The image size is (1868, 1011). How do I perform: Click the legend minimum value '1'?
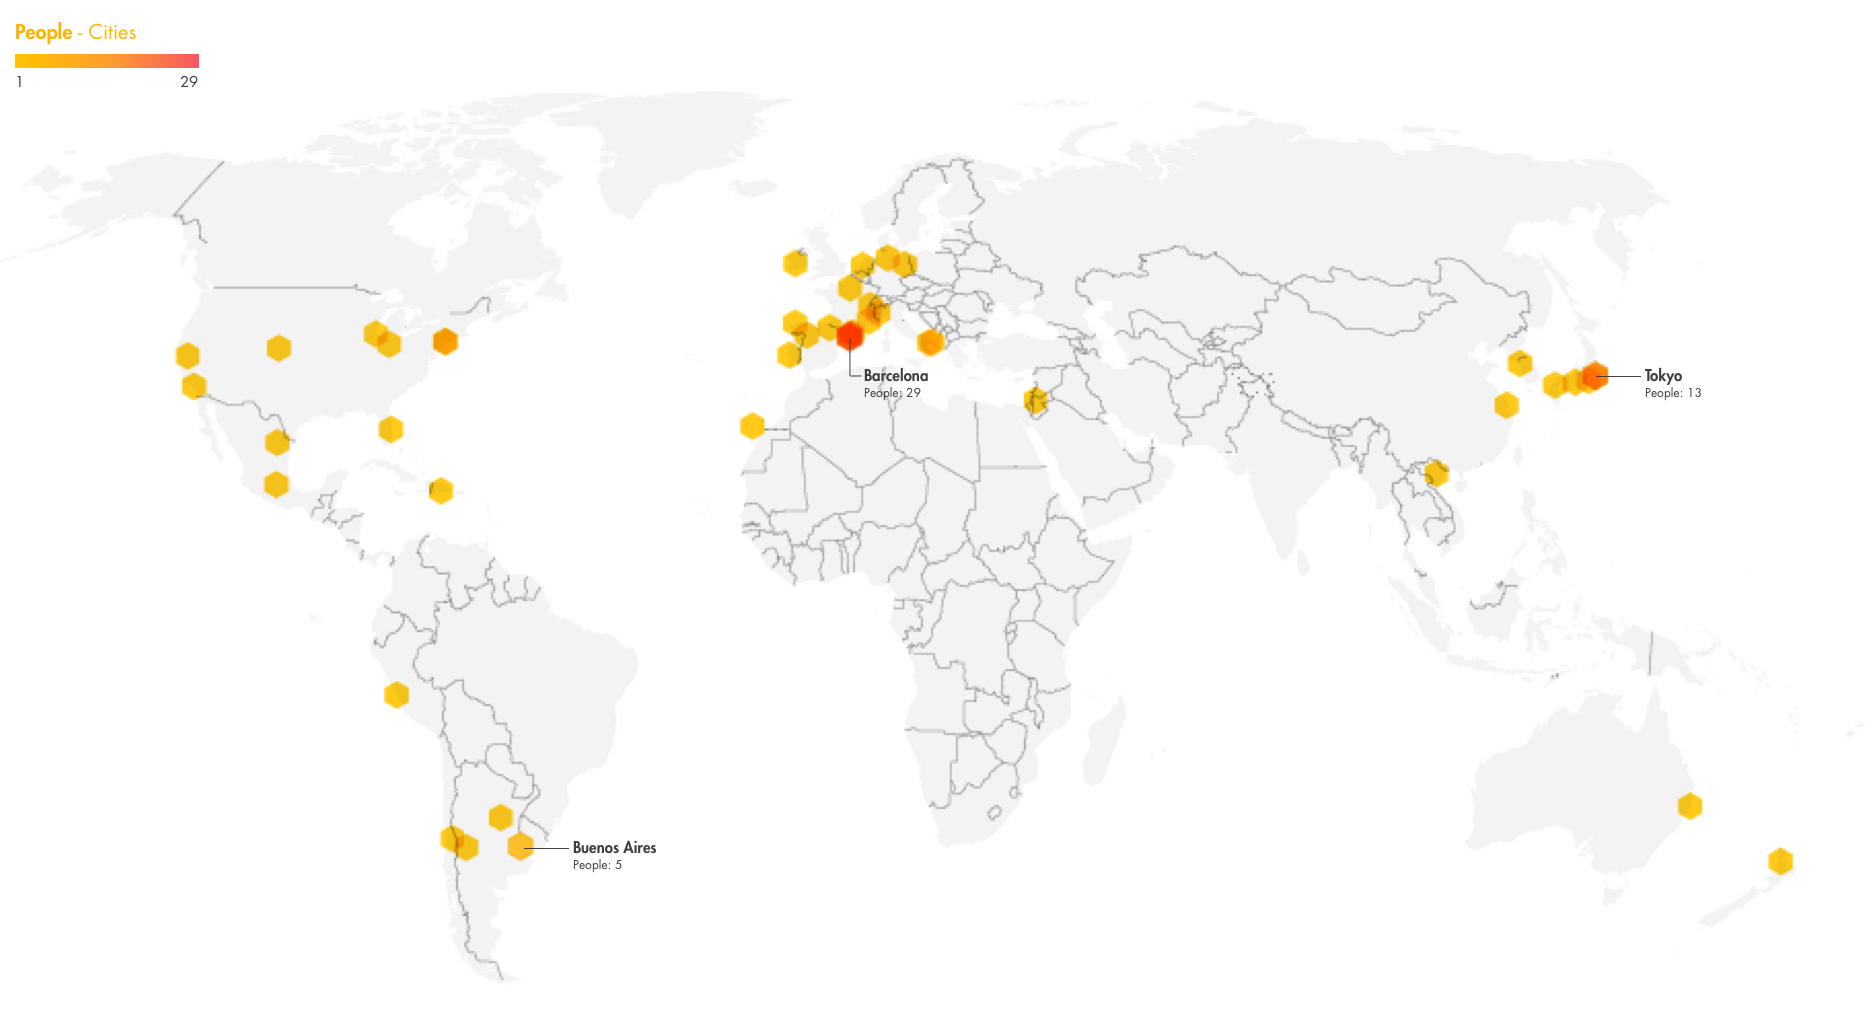[x=19, y=82]
